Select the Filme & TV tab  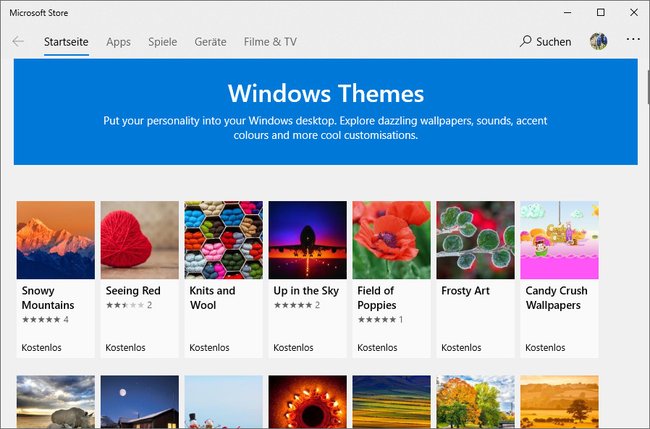[270, 42]
